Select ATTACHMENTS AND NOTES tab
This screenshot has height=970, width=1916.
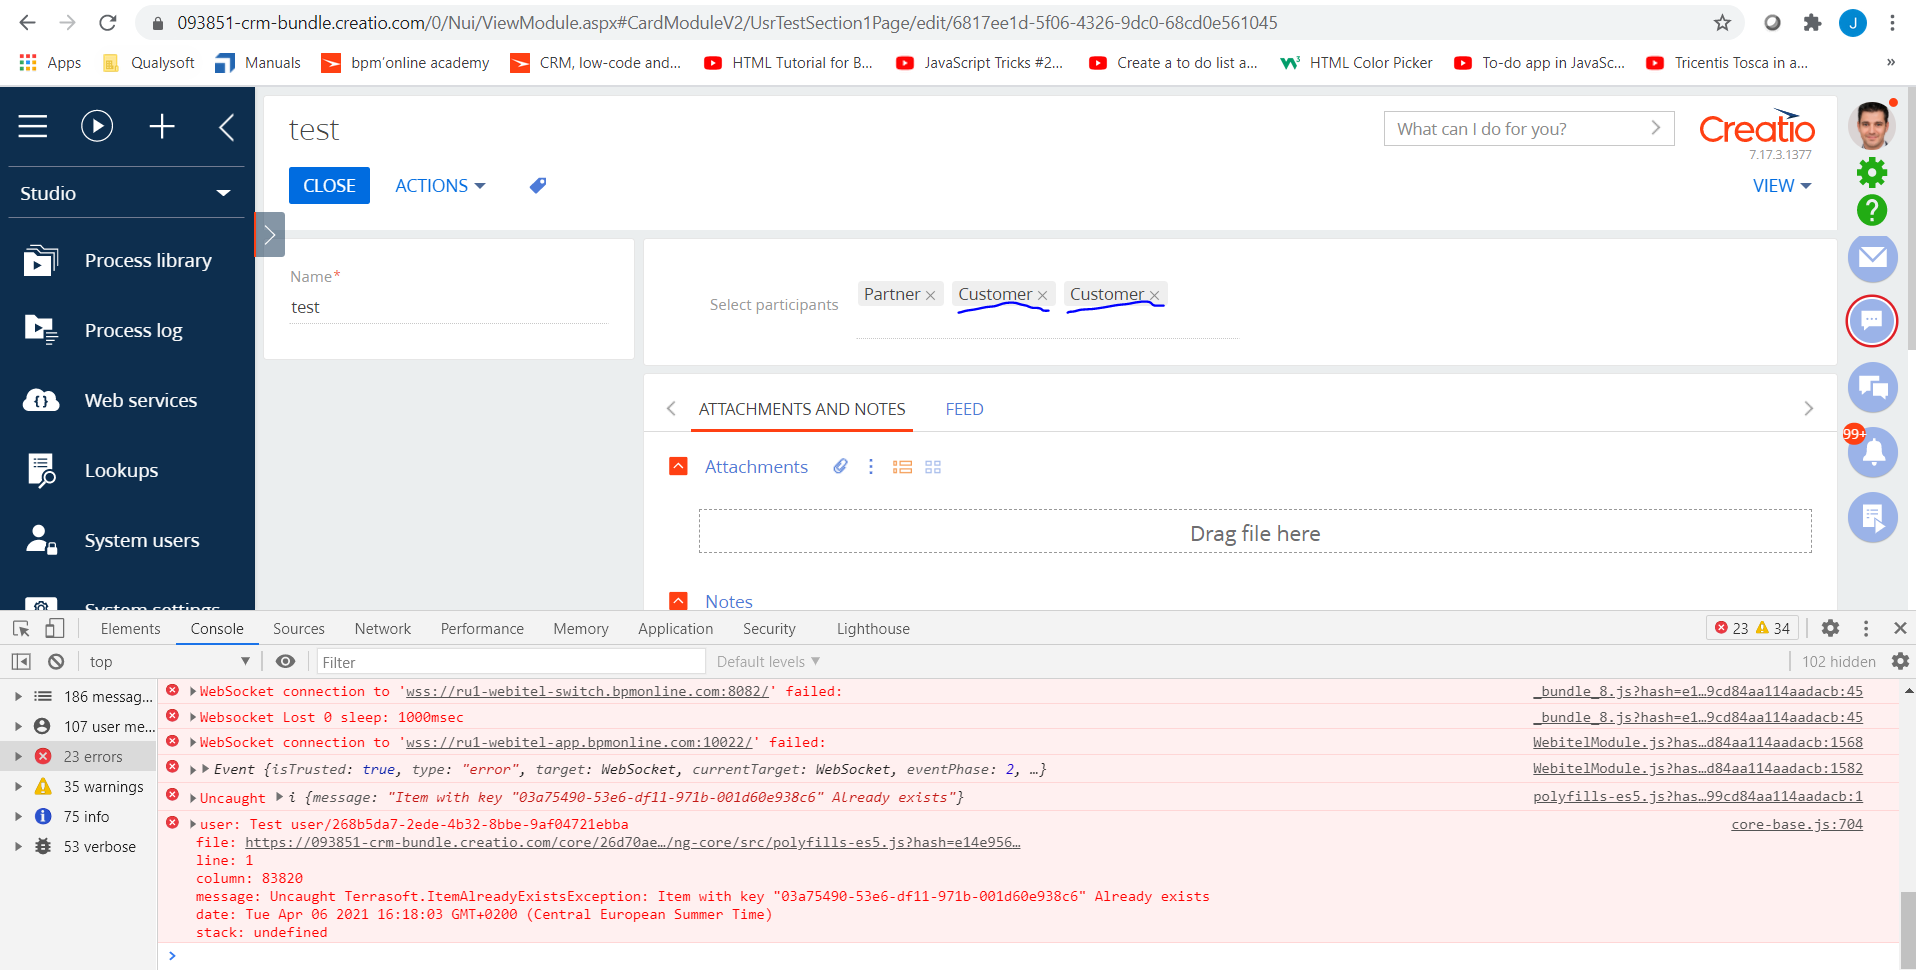coord(802,409)
